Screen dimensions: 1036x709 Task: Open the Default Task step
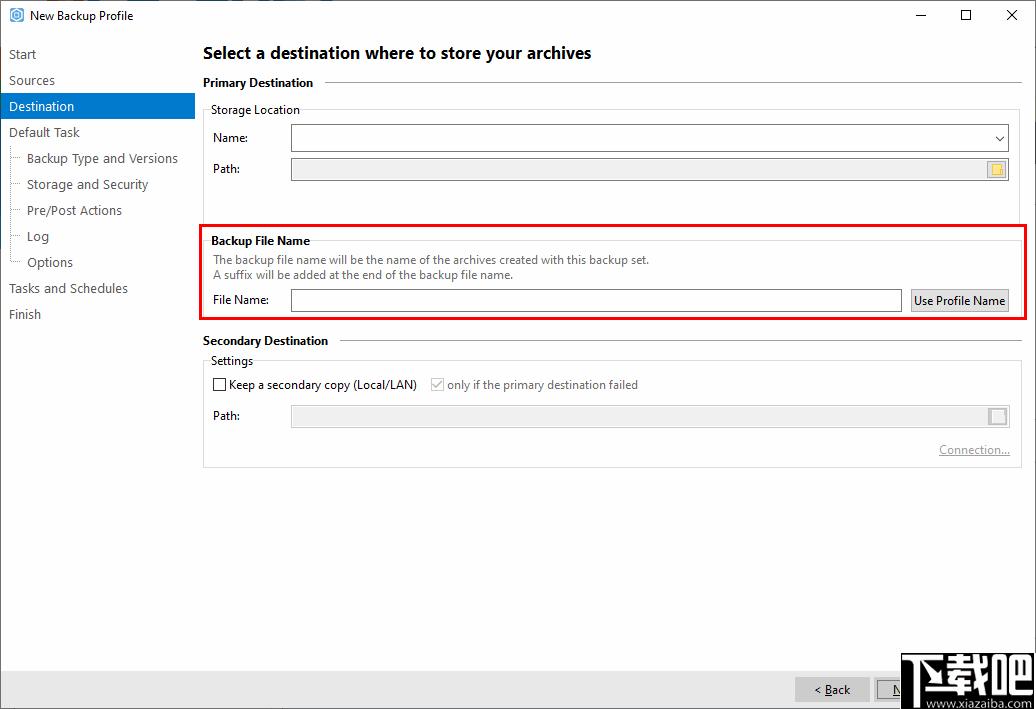pos(44,132)
